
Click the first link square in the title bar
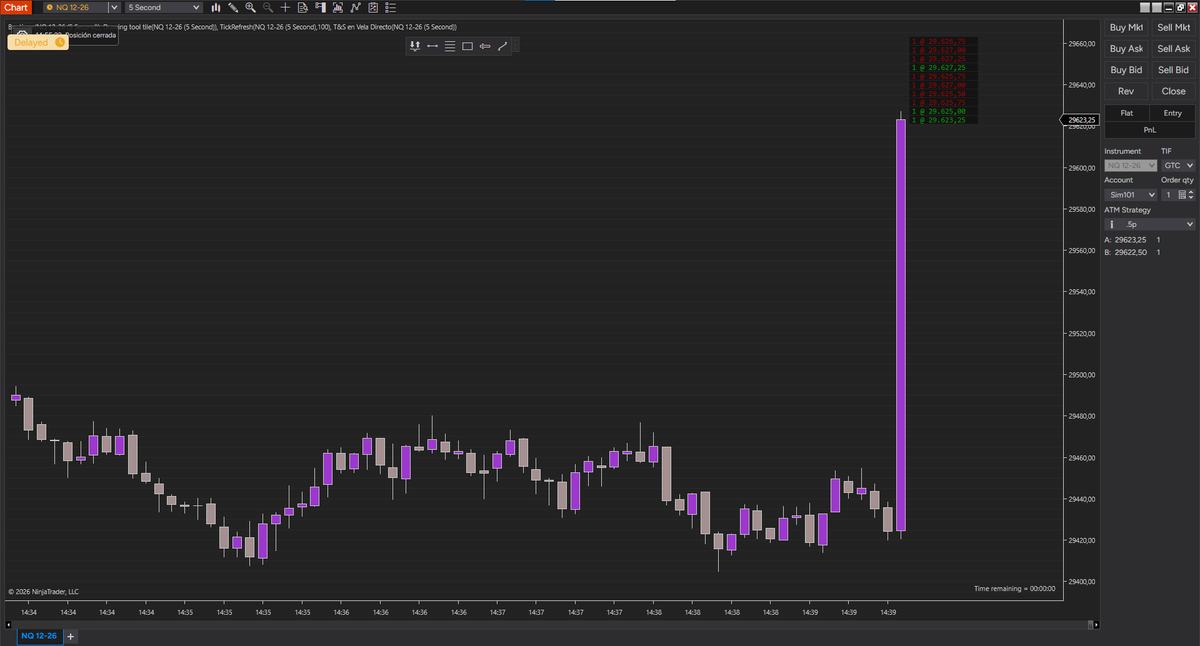(1145, 7)
